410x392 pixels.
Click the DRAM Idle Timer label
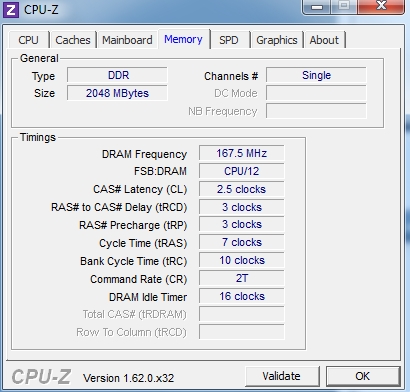tap(148, 297)
